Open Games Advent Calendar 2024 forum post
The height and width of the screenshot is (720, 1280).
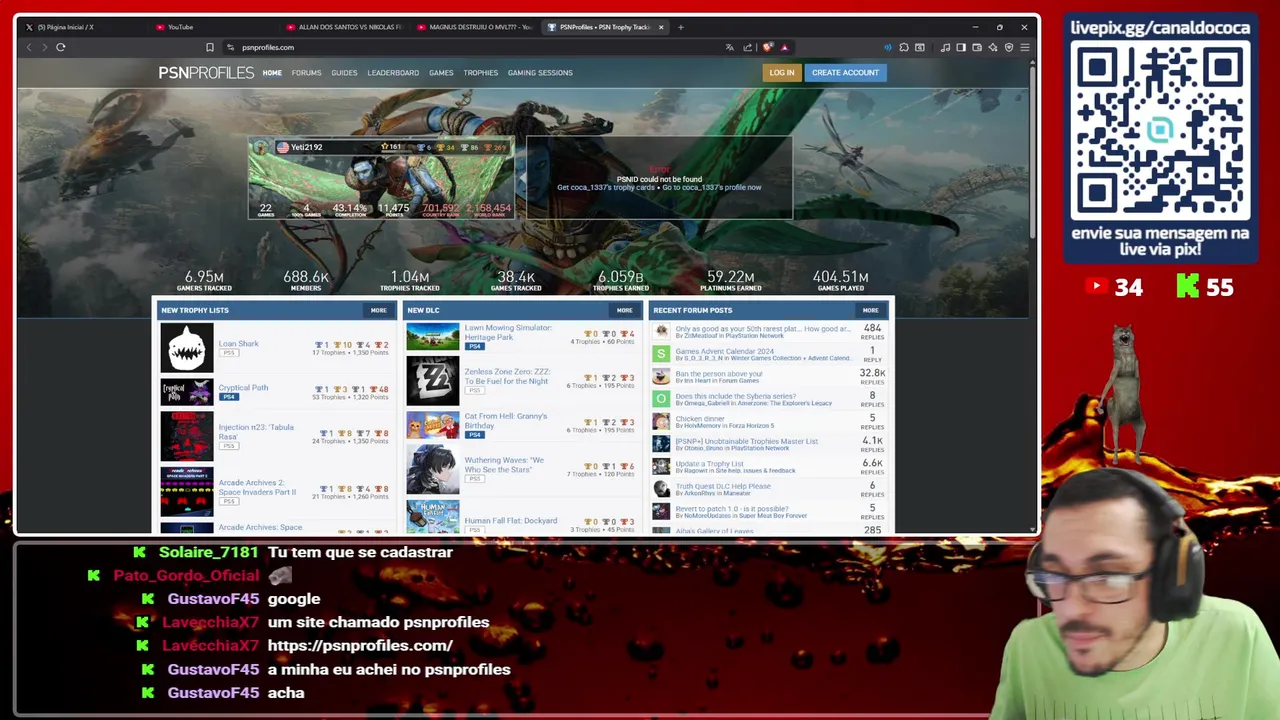click(x=725, y=351)
